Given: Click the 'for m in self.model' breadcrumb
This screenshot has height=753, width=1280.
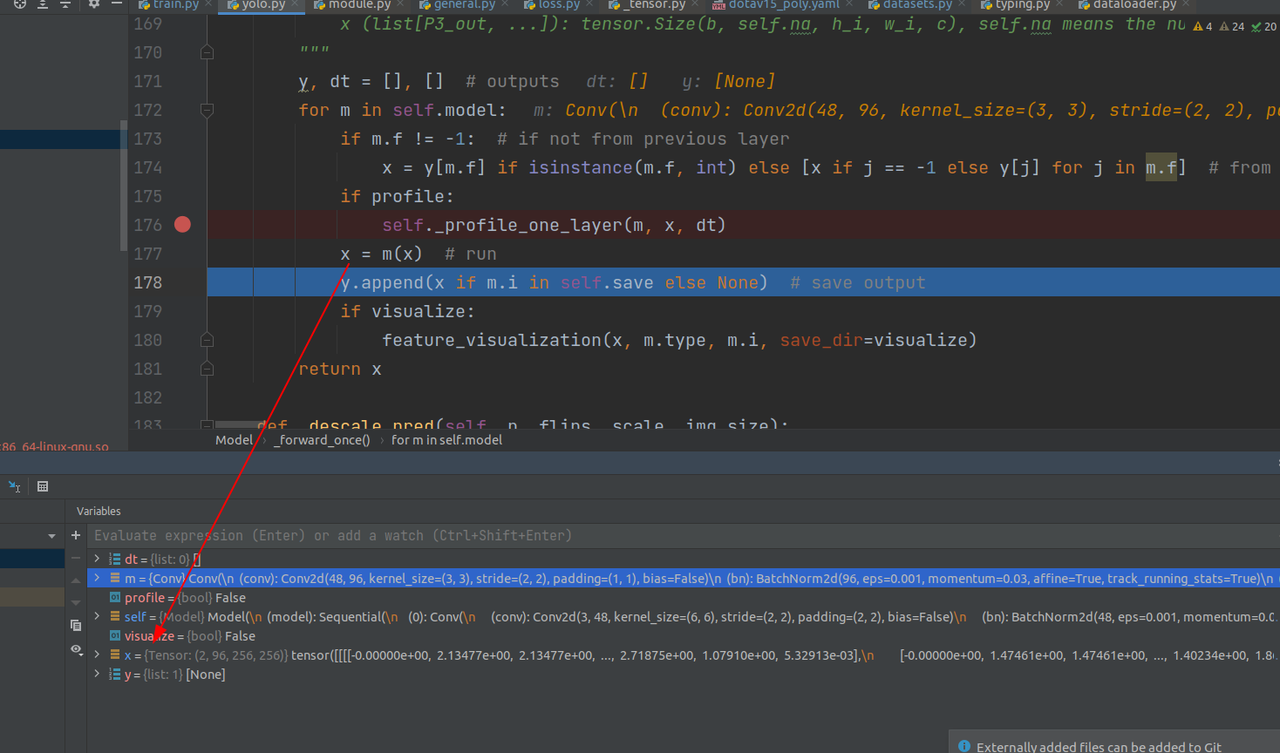Looking at the screenshot, I should click(x=446, y=440).
